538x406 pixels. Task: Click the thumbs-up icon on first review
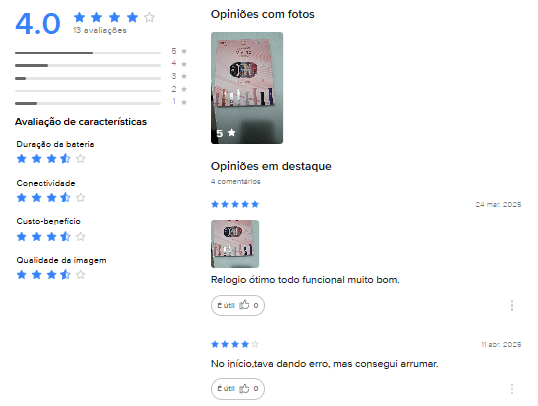[x=244, y=305]
